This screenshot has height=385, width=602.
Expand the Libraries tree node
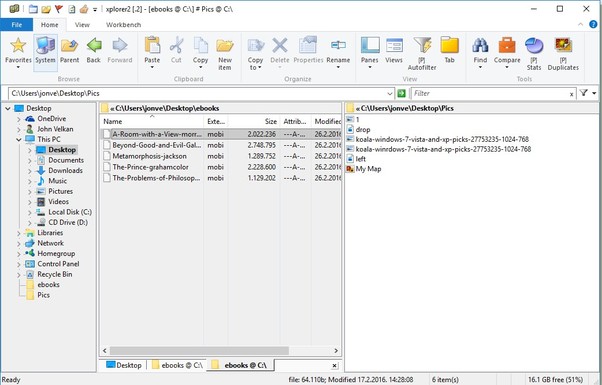point(18,233)
